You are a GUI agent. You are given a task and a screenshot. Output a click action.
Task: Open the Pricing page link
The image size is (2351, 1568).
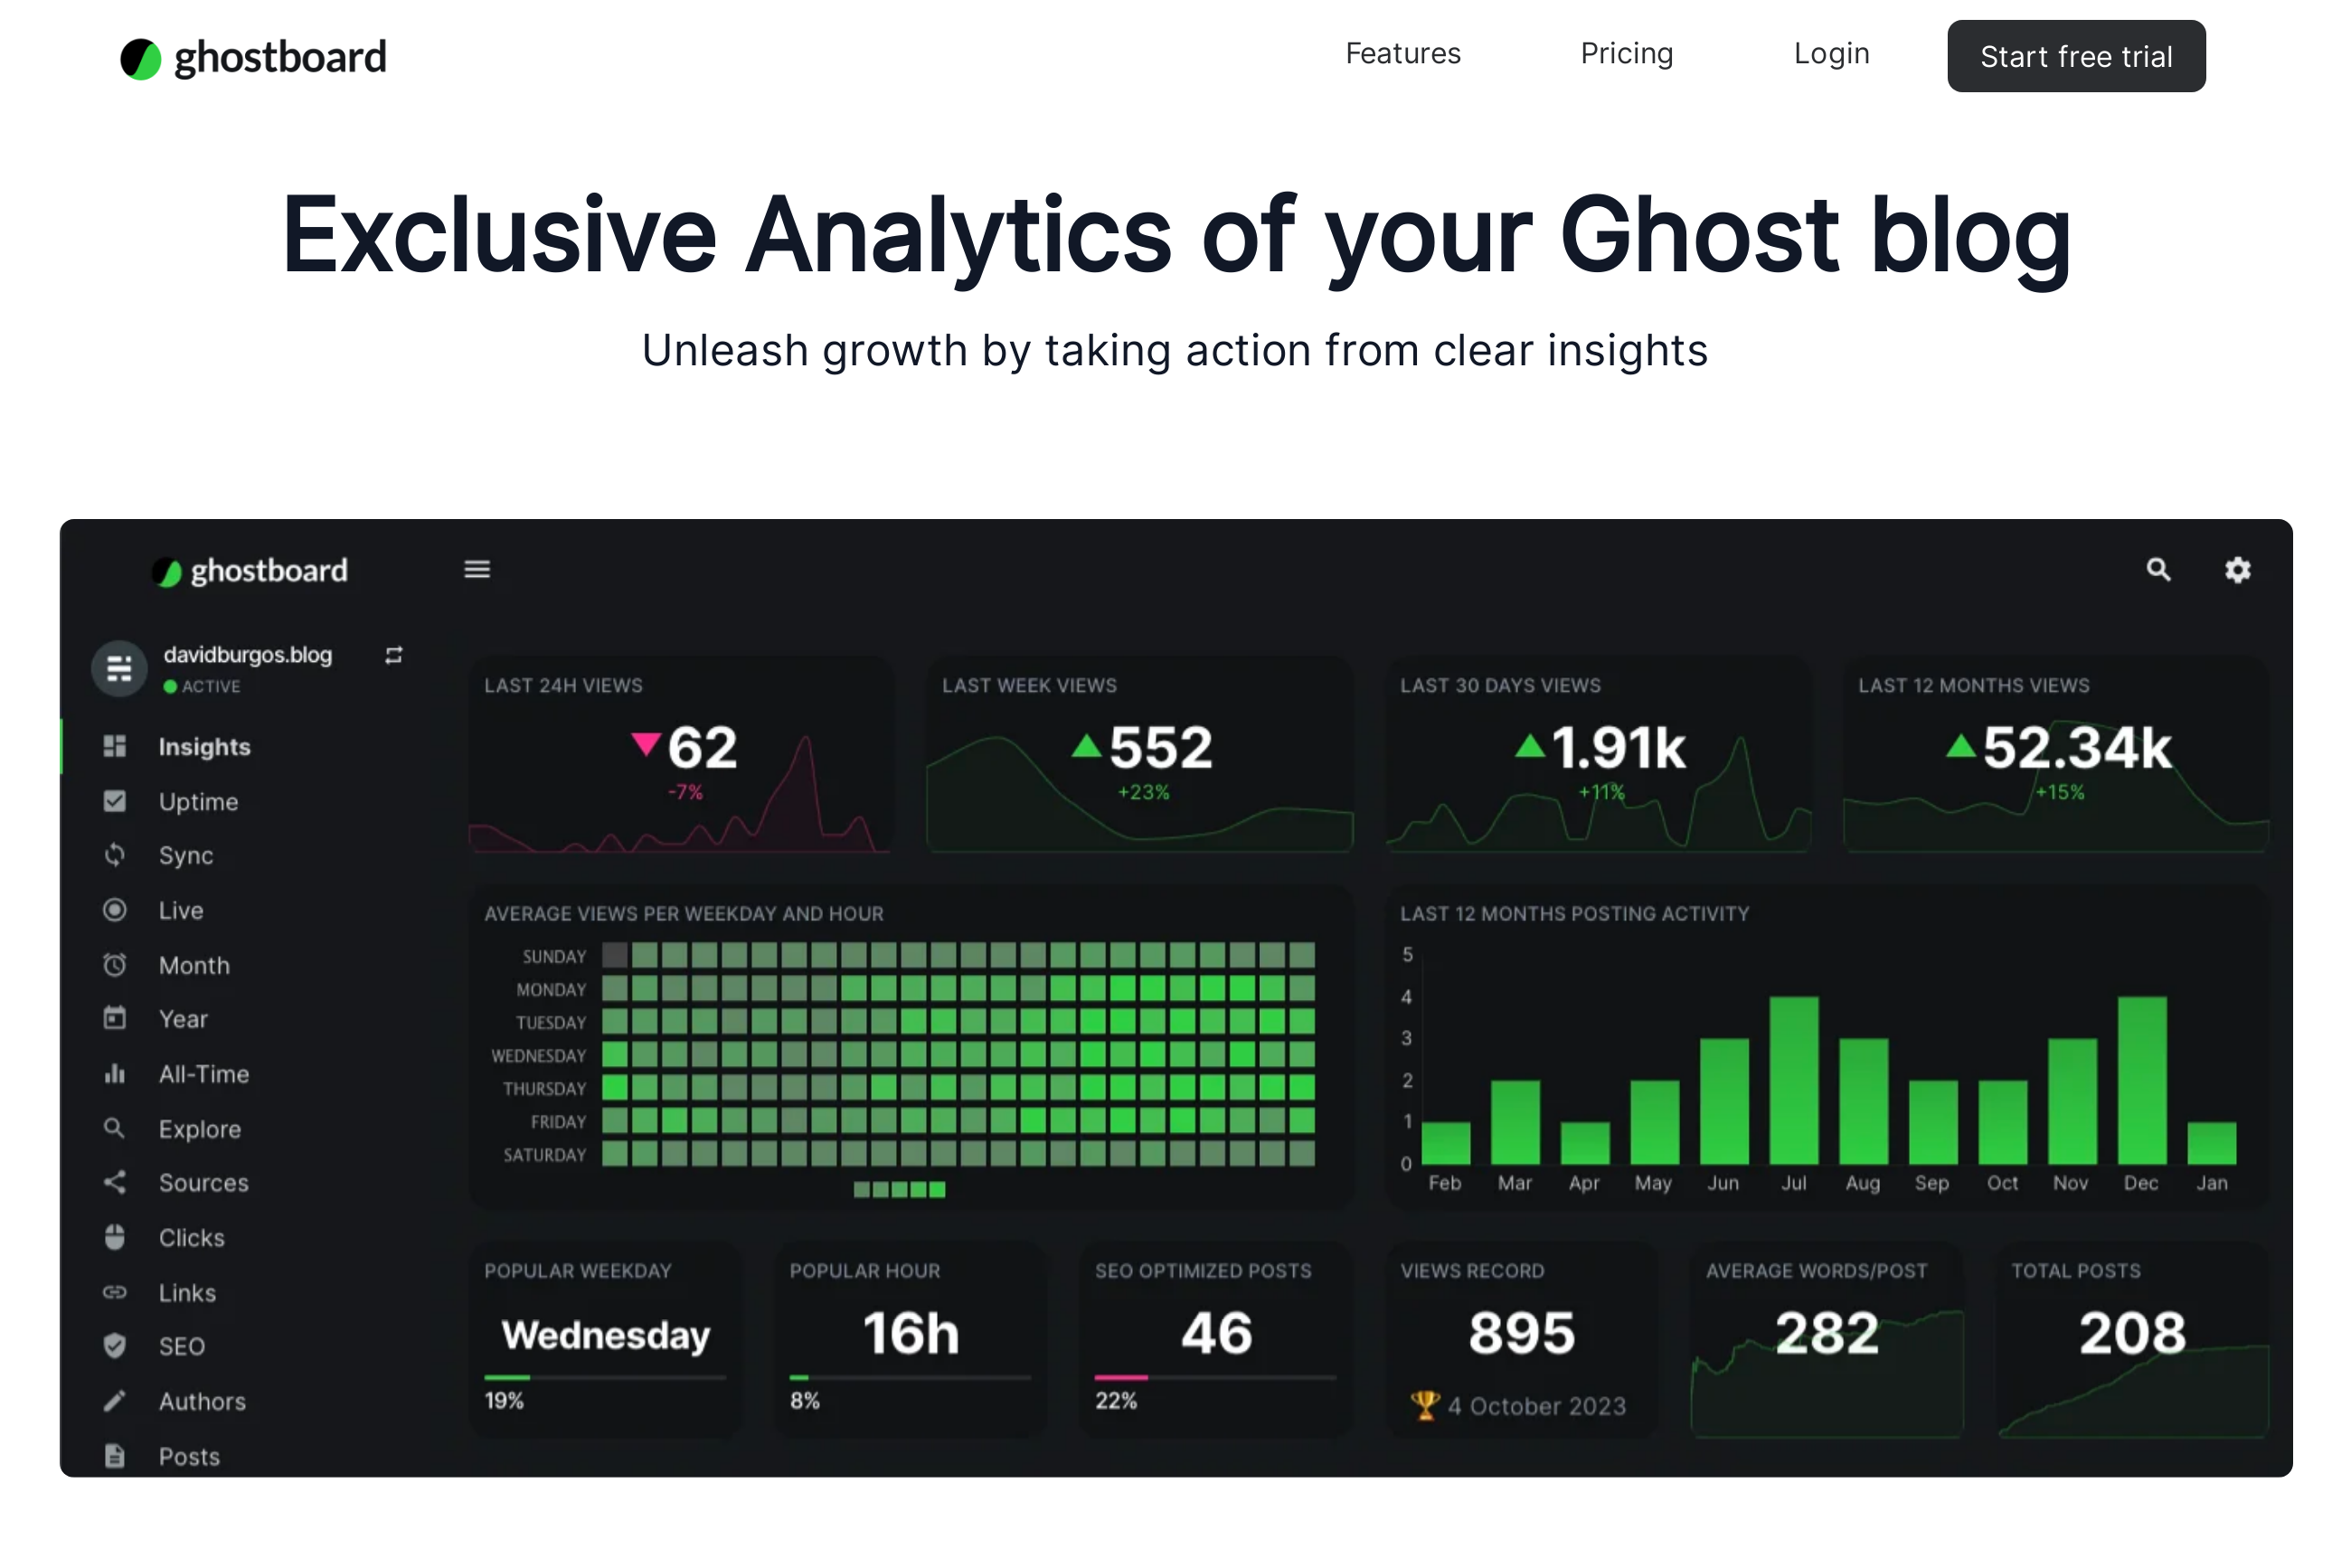1626,54
